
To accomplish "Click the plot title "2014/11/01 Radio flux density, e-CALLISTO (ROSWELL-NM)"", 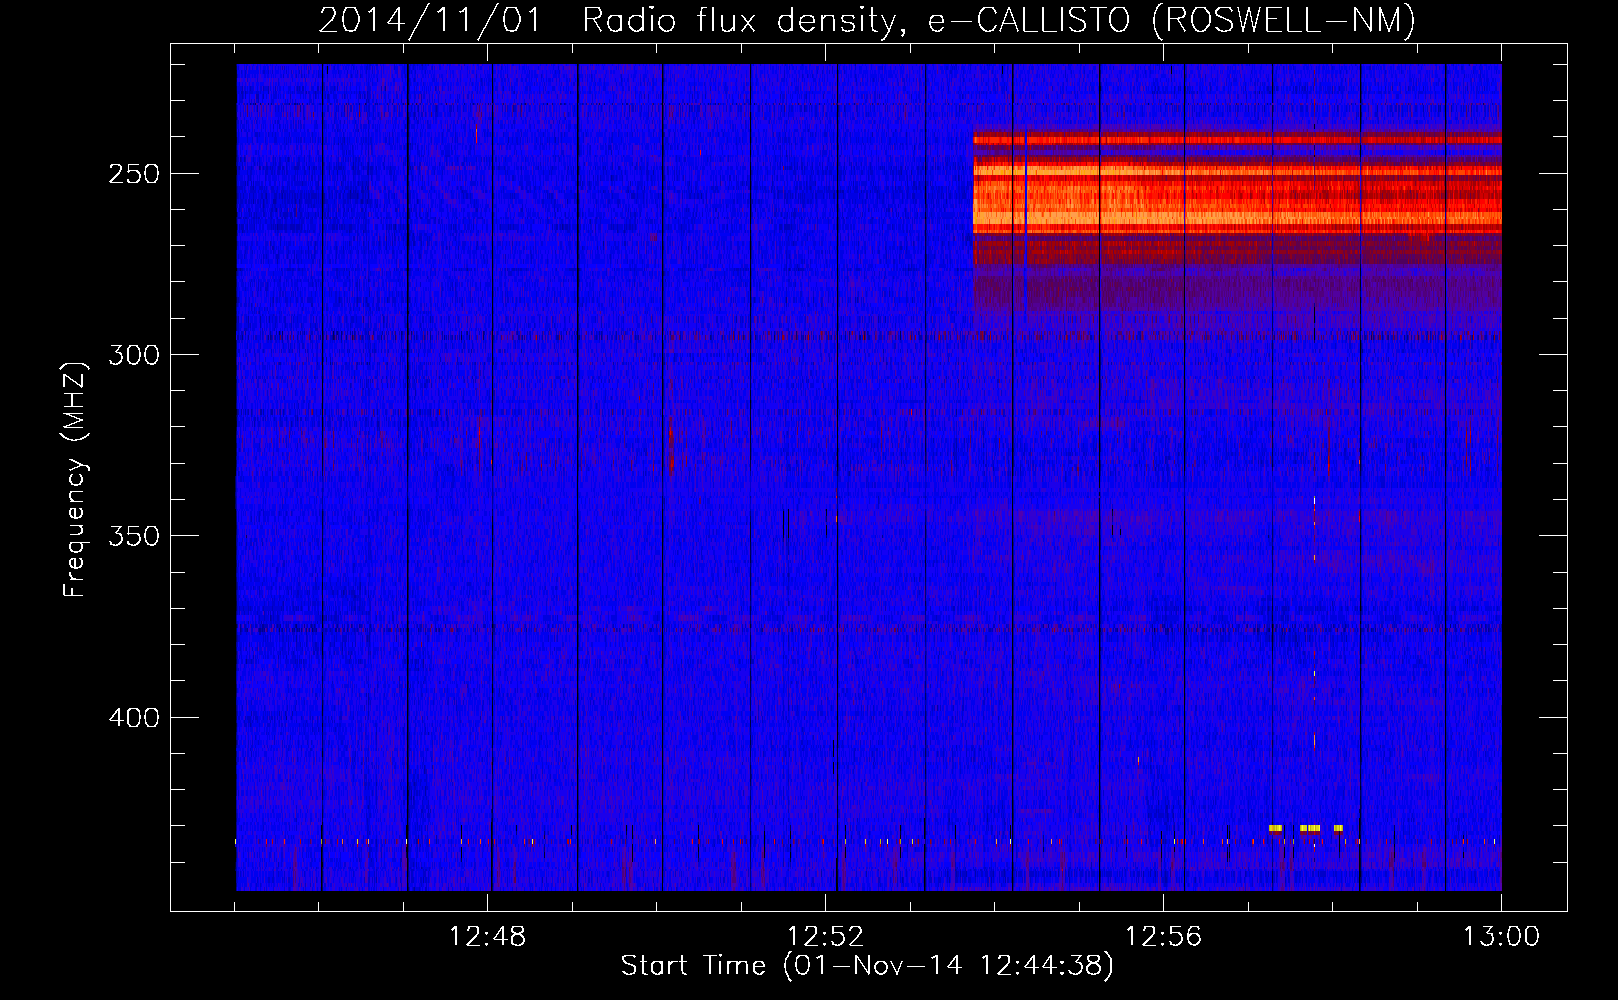I will click(867, 20).
